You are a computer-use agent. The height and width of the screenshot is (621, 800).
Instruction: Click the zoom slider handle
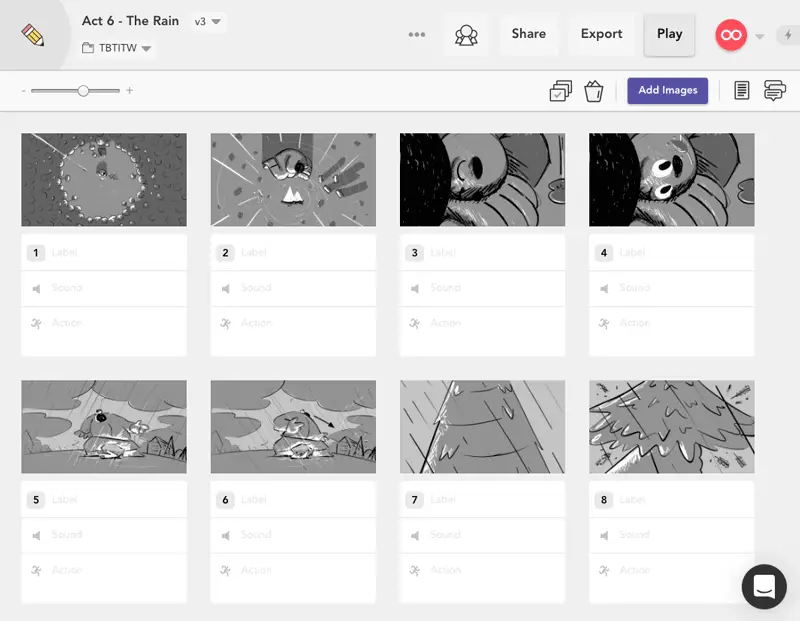click(x=83, y=91)
